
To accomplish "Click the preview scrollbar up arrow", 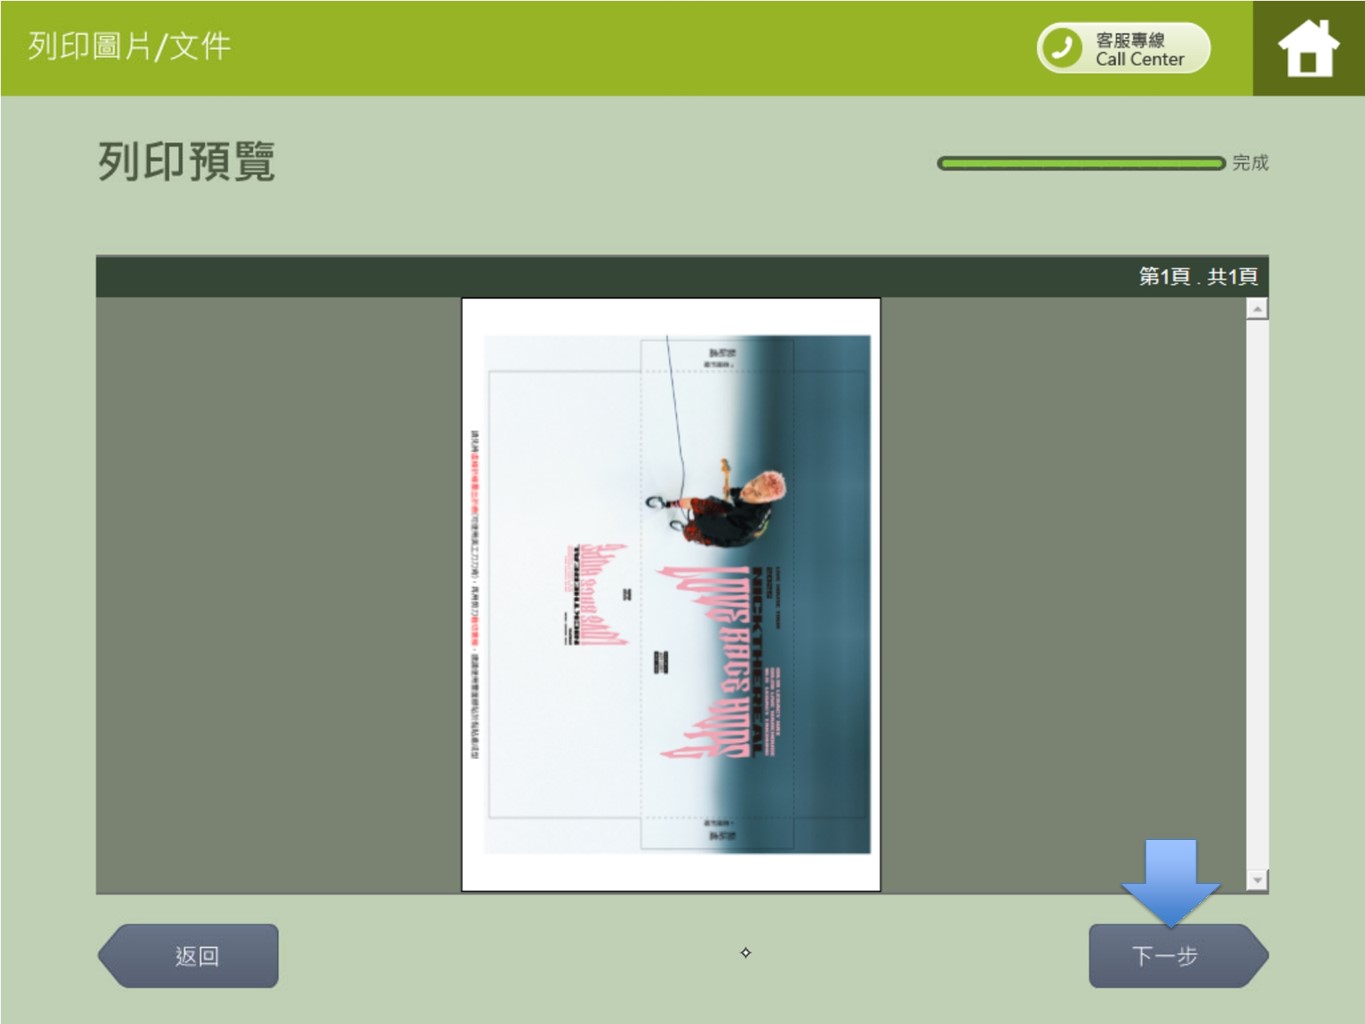I will pos(1257,309).
